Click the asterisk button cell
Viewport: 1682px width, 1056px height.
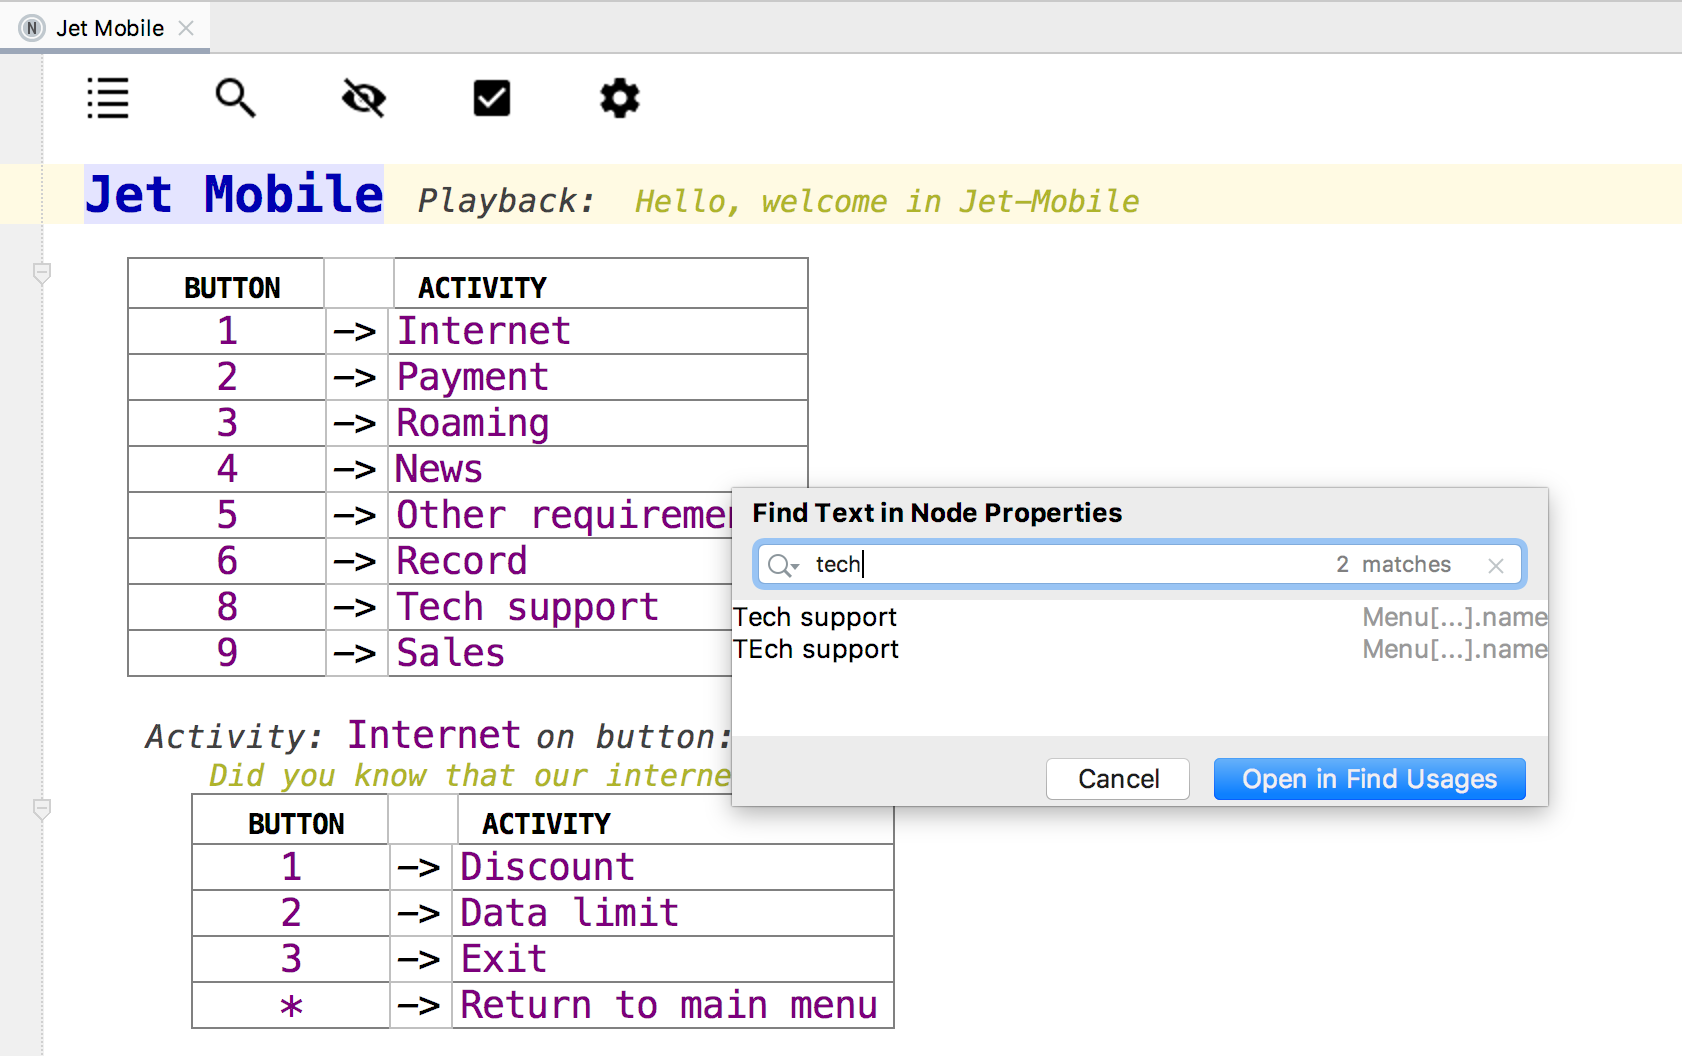291,1007
